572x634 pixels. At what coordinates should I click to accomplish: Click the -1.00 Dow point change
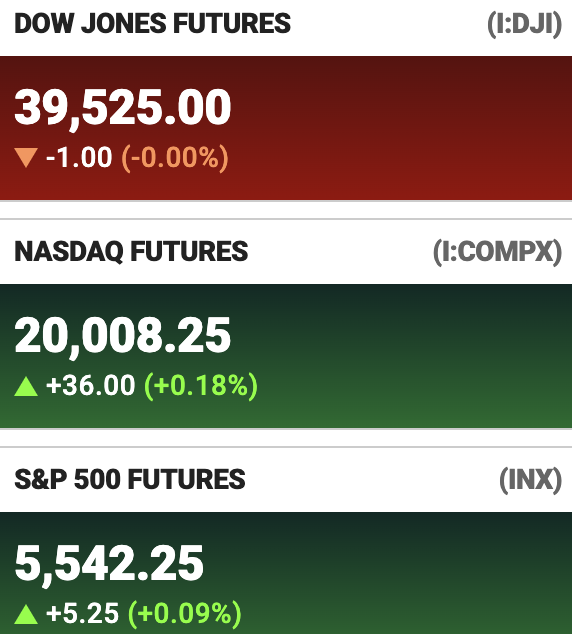[79, 157]
